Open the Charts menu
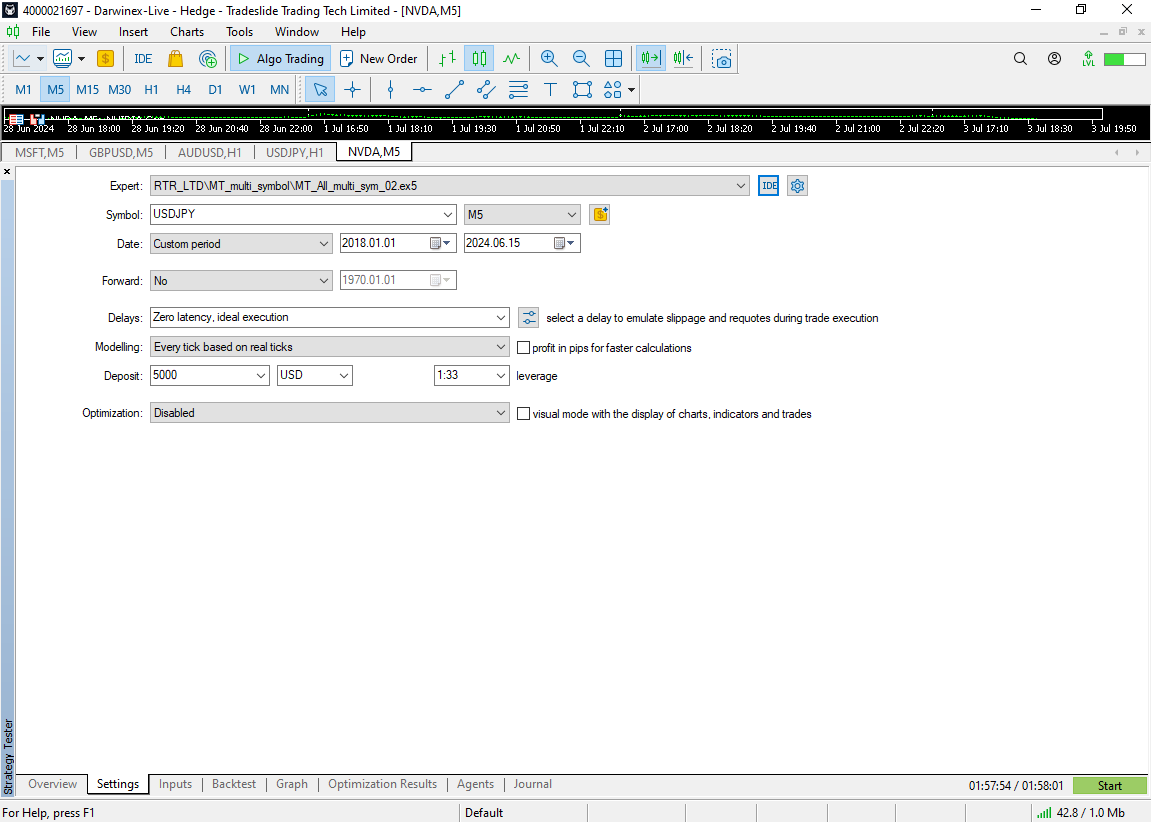Viewport: 1151px width, 822px height. click(187, 32)
